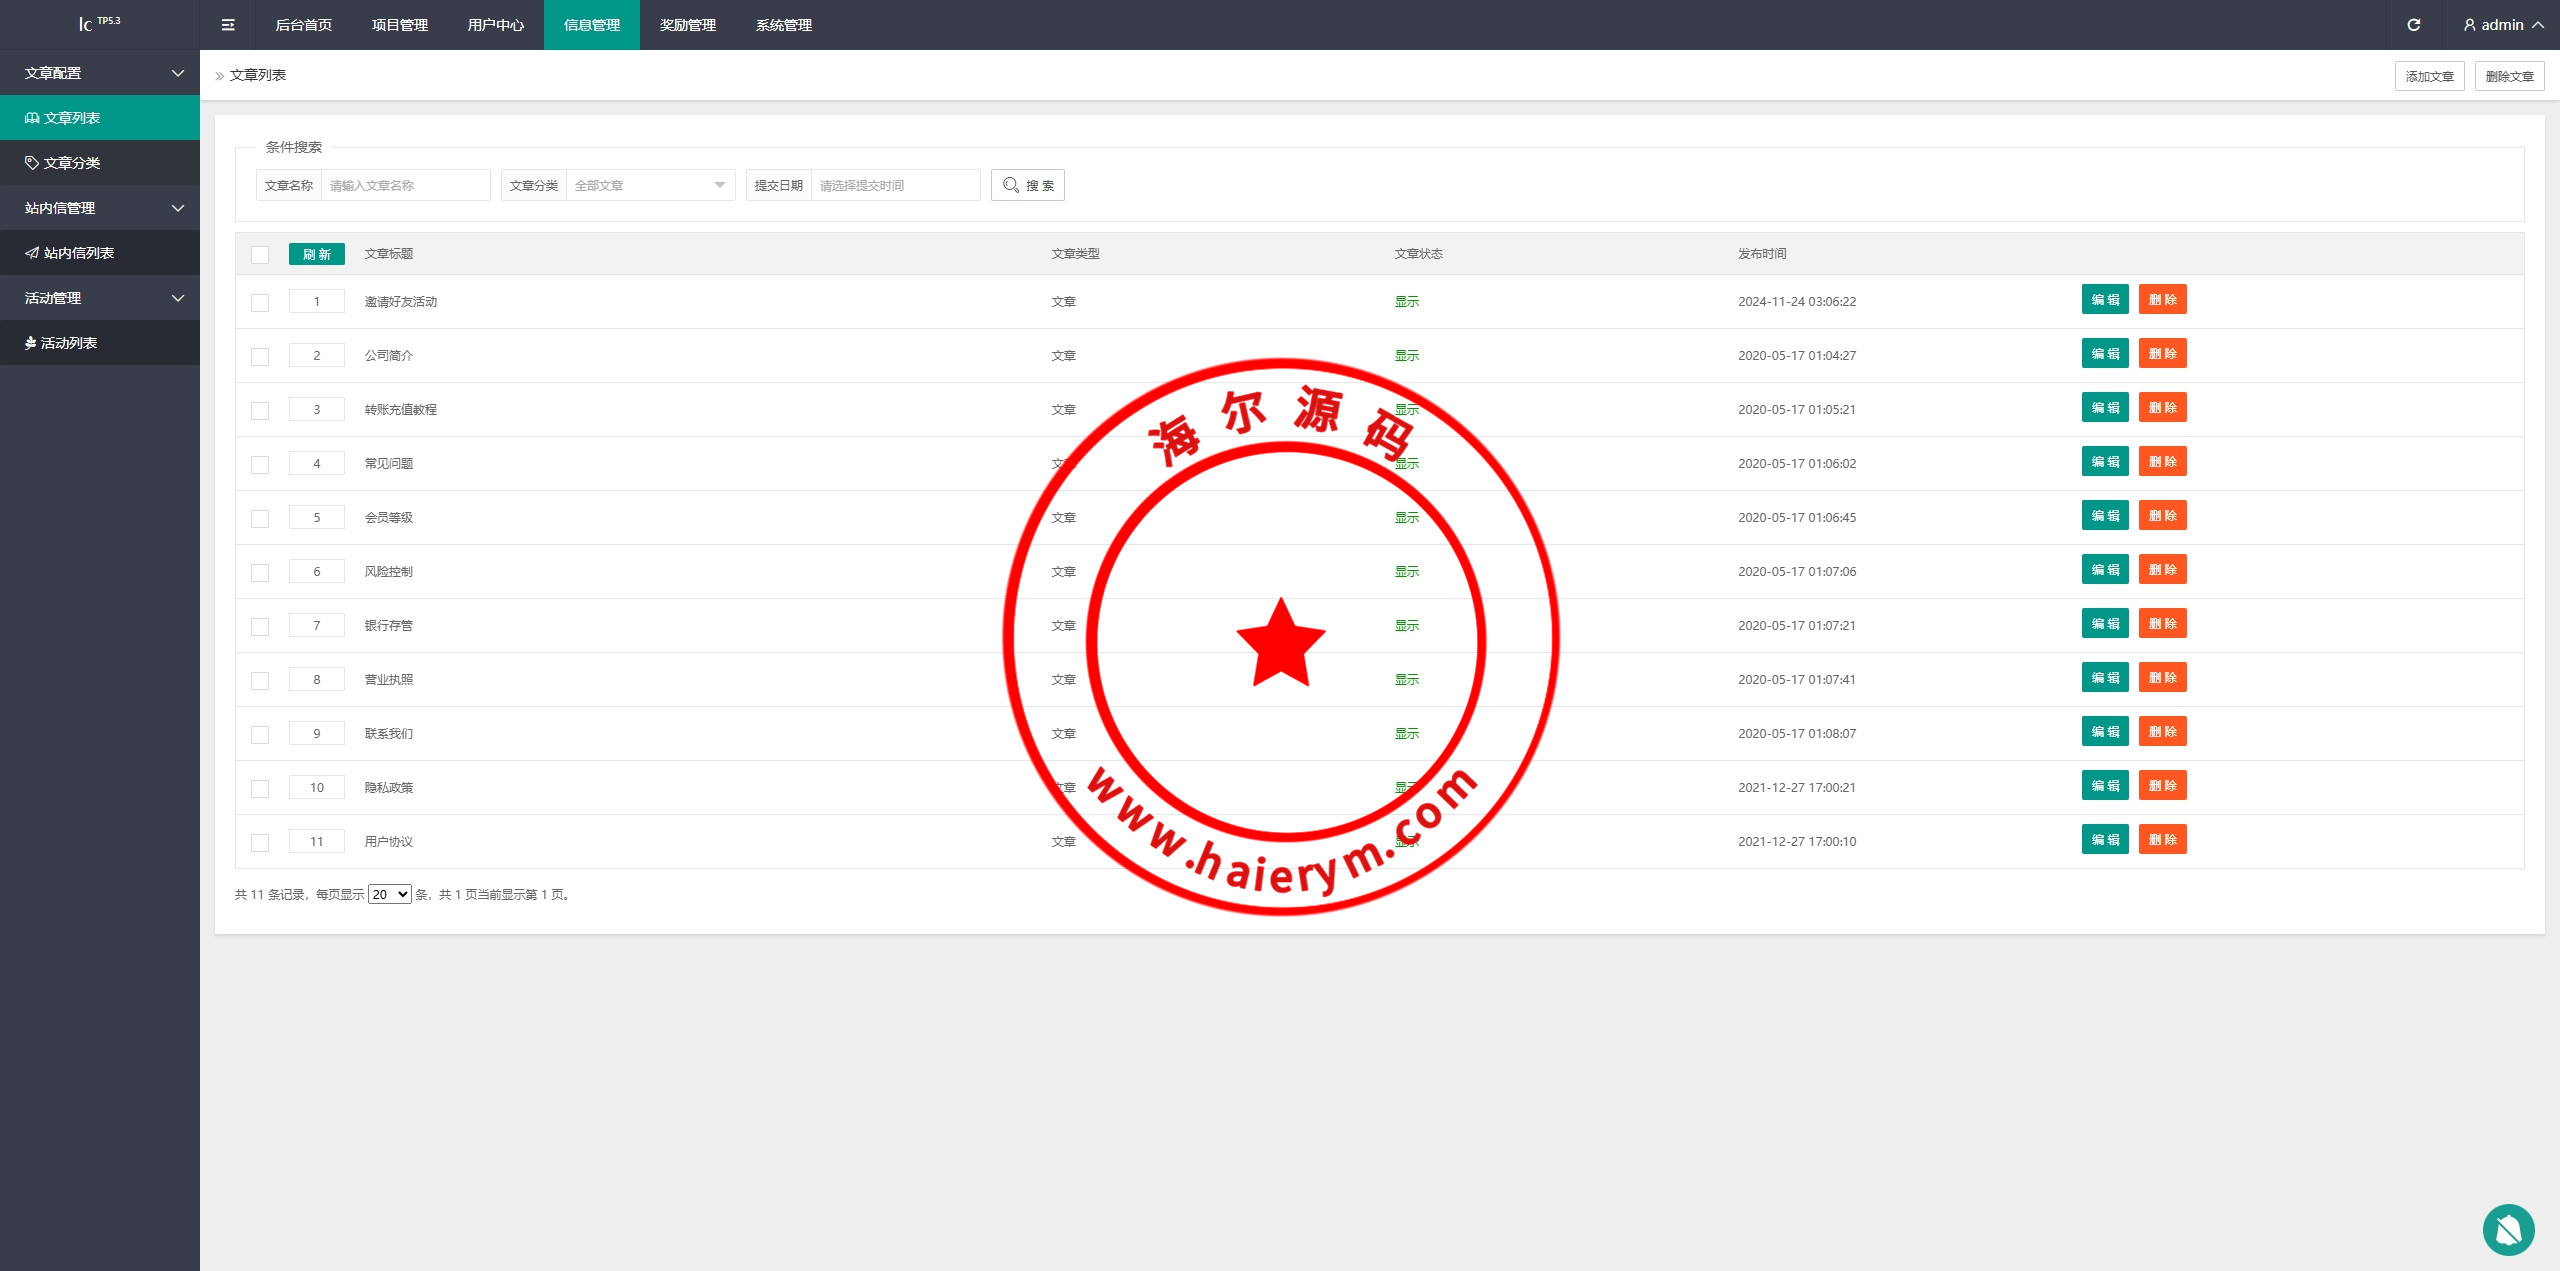Click 删除 for the 隐私政策 article

pos(2162,786)
